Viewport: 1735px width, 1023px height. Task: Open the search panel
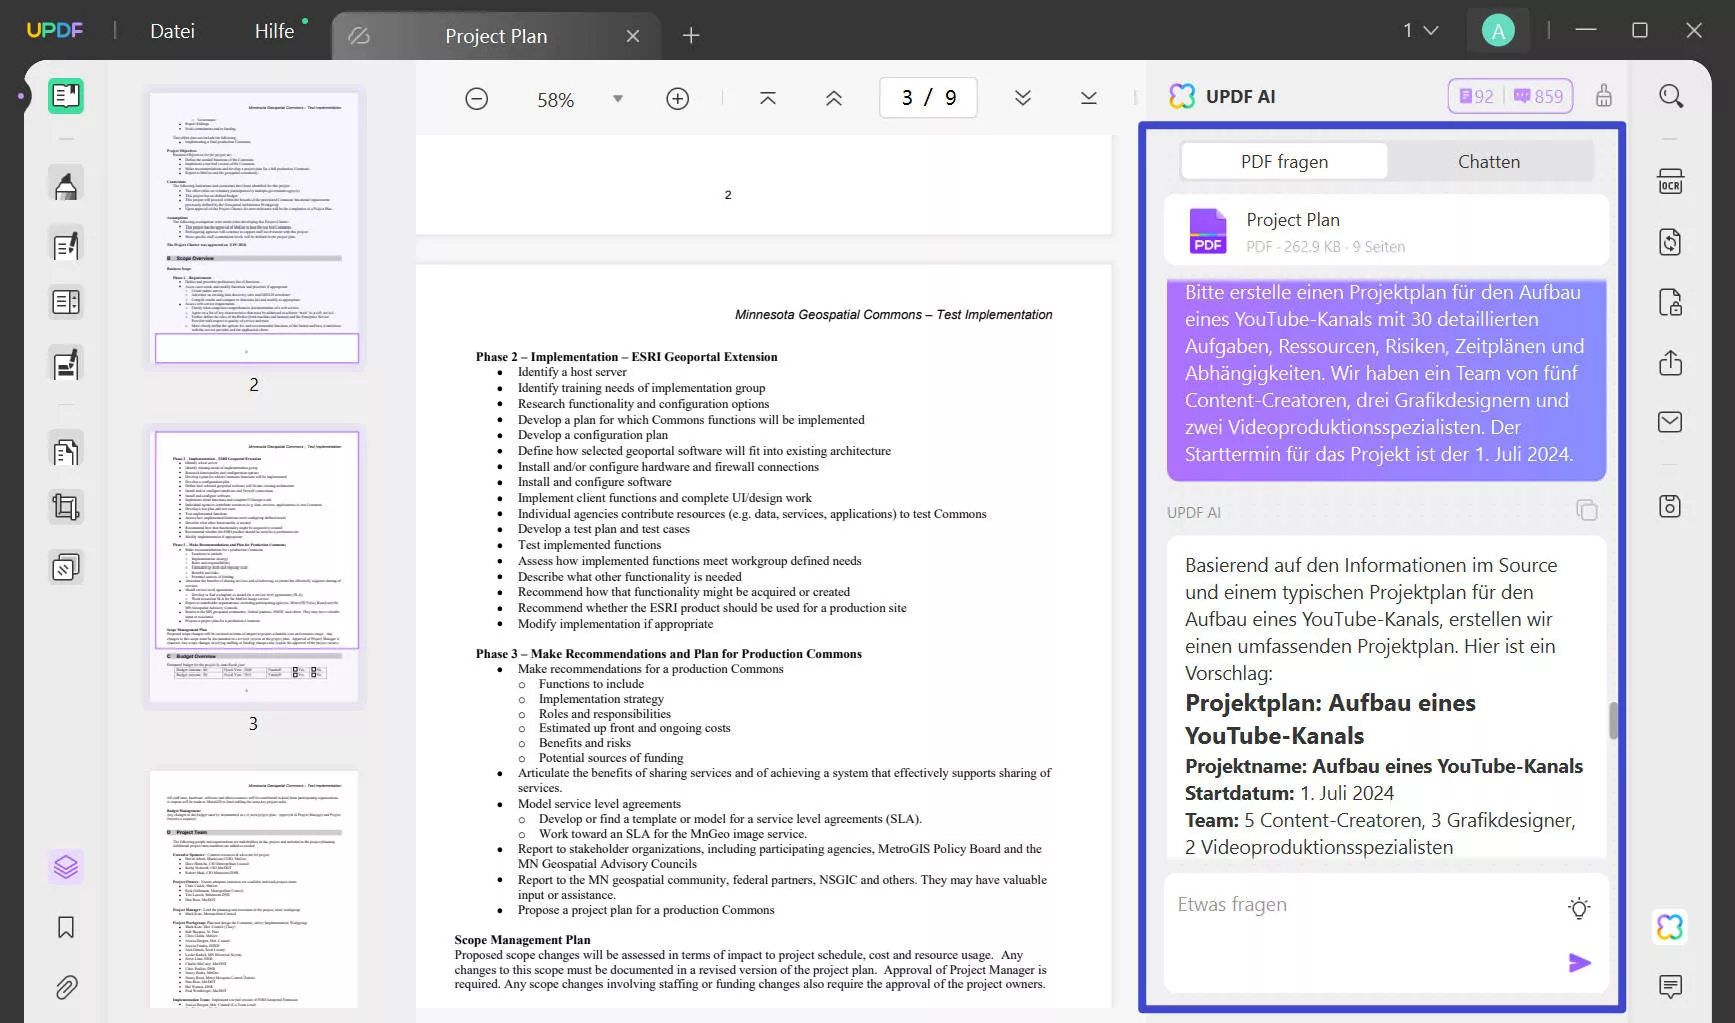[1670, 96]
